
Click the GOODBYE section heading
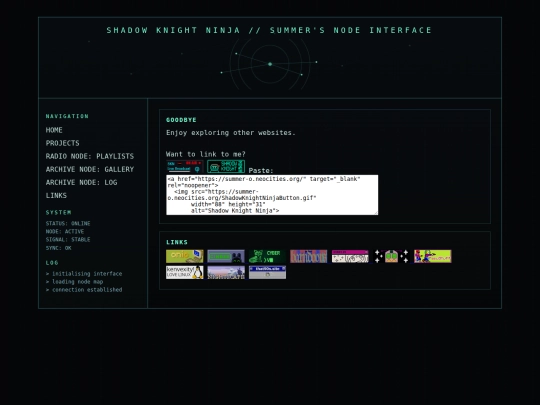point(181,120)
